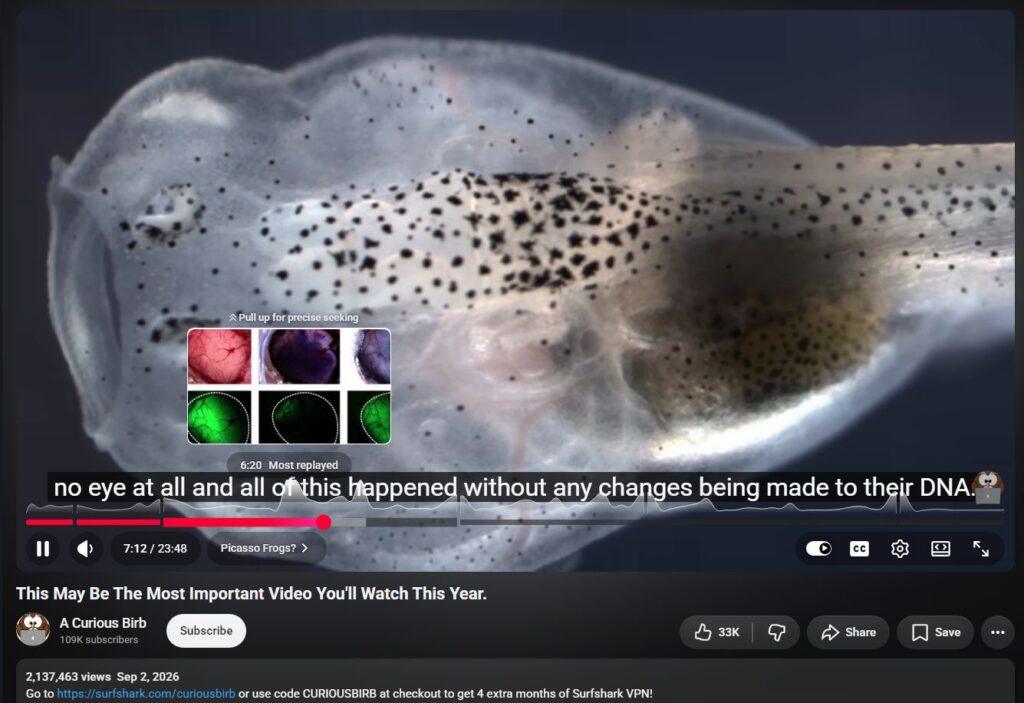
Task: Click the Pull up for precise seeking hint
Action: click(294, 317)
